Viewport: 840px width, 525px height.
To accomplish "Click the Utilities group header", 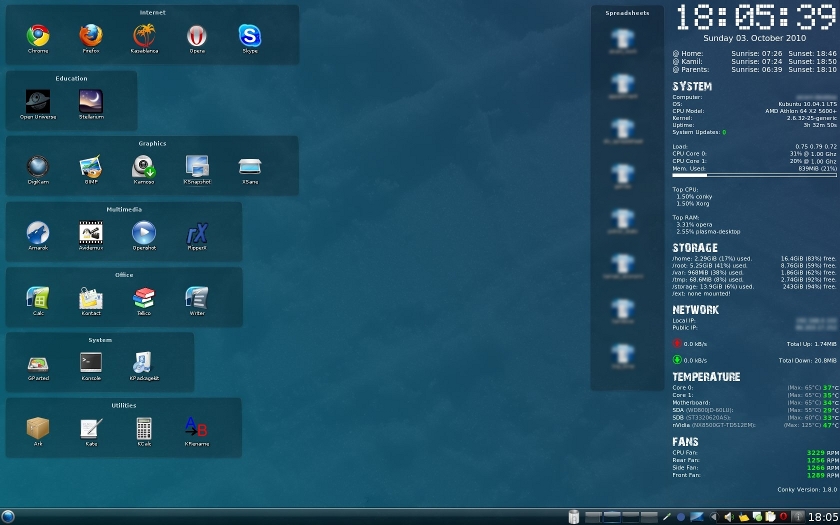I will [124, 406].
